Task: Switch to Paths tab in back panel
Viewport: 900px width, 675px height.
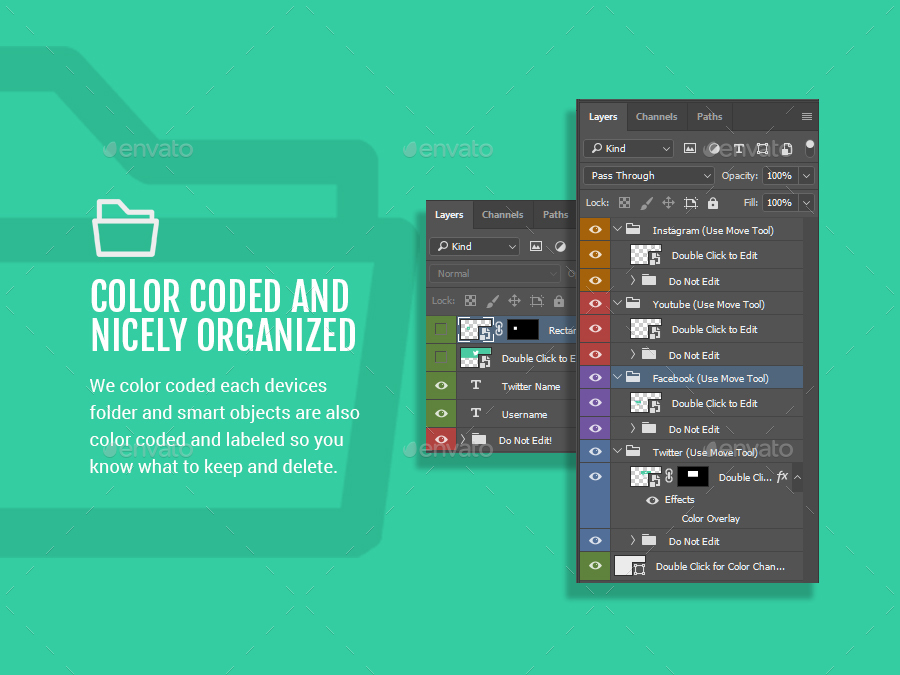Action: (x=556, y=215)
